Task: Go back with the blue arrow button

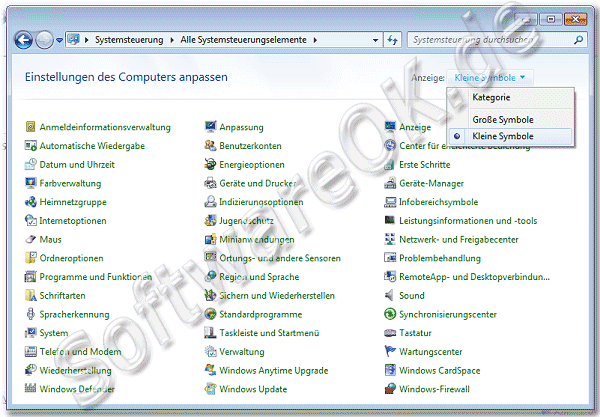Action: click(23, 40)
